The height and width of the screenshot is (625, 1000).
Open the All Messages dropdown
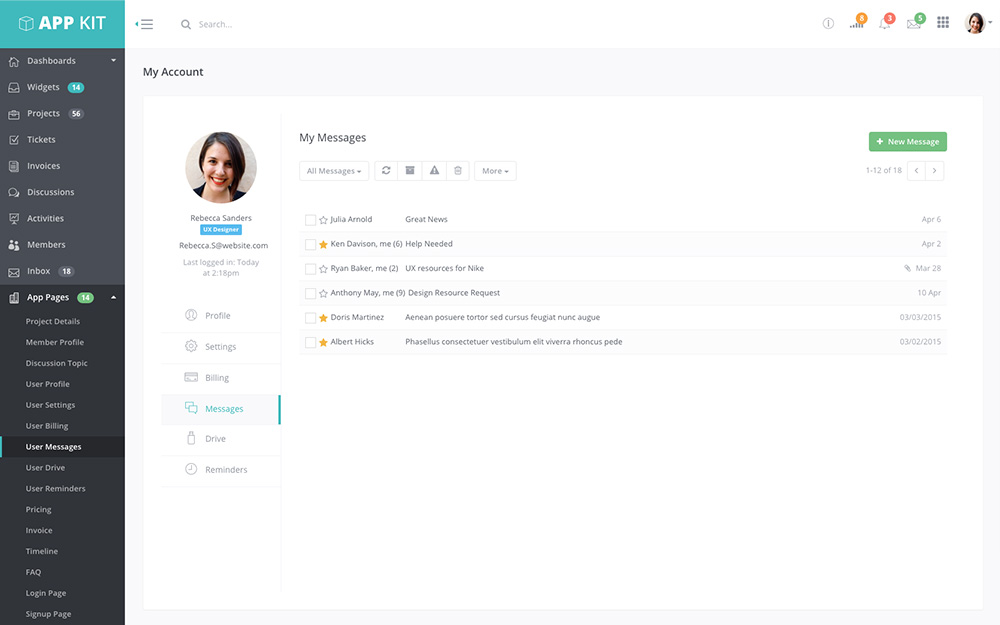tap(334, 171)
